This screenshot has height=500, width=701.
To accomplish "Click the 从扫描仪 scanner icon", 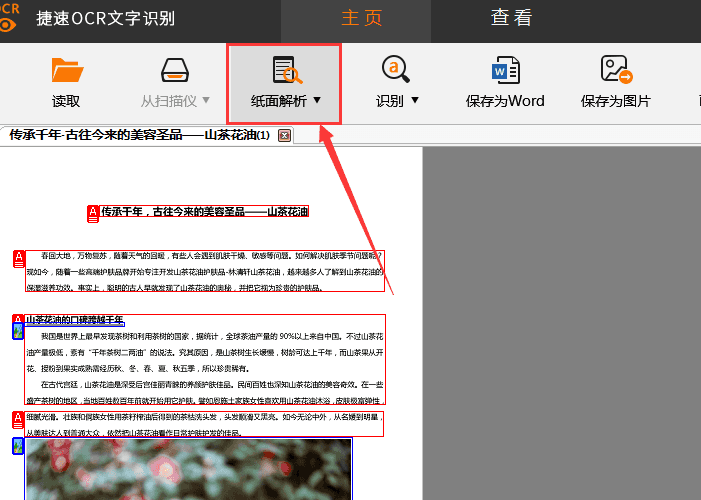I will coord(175,71).
